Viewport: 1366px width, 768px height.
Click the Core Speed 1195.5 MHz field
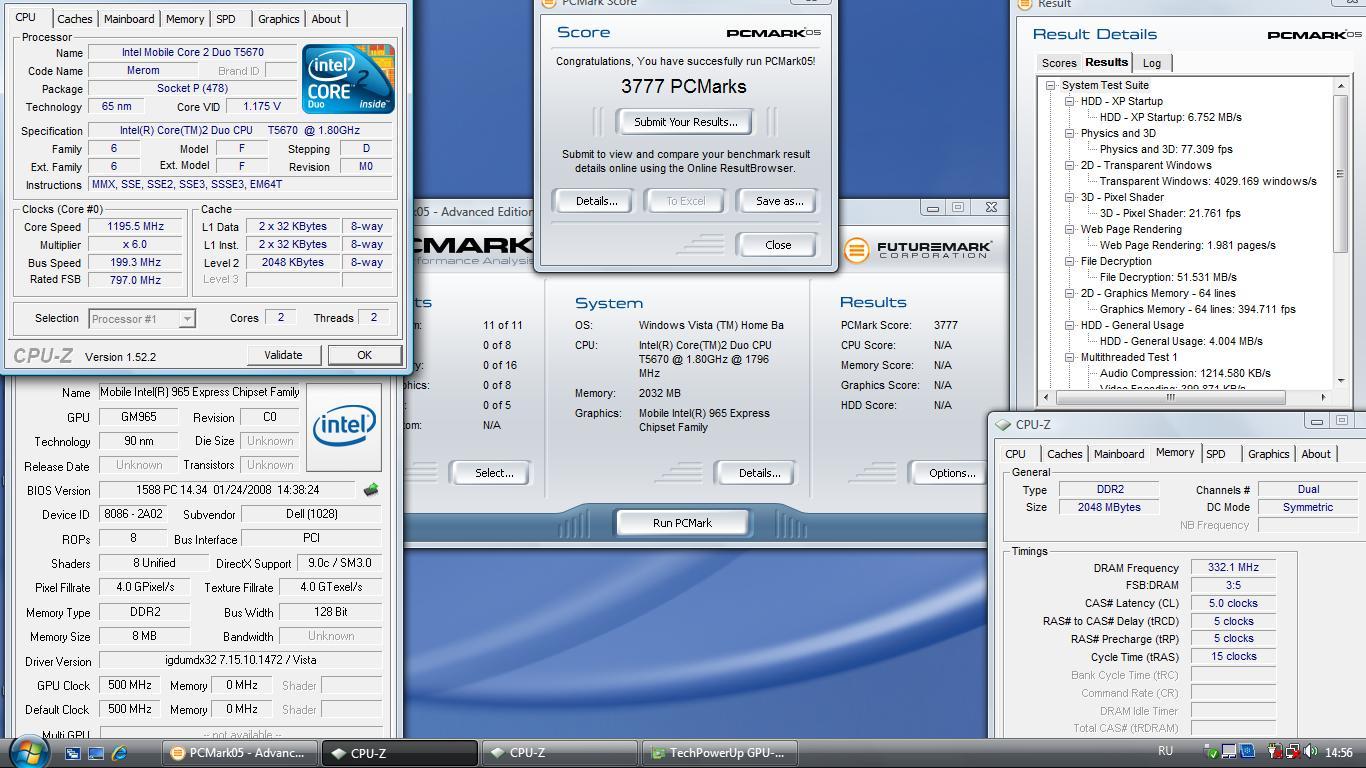(135, 227)
